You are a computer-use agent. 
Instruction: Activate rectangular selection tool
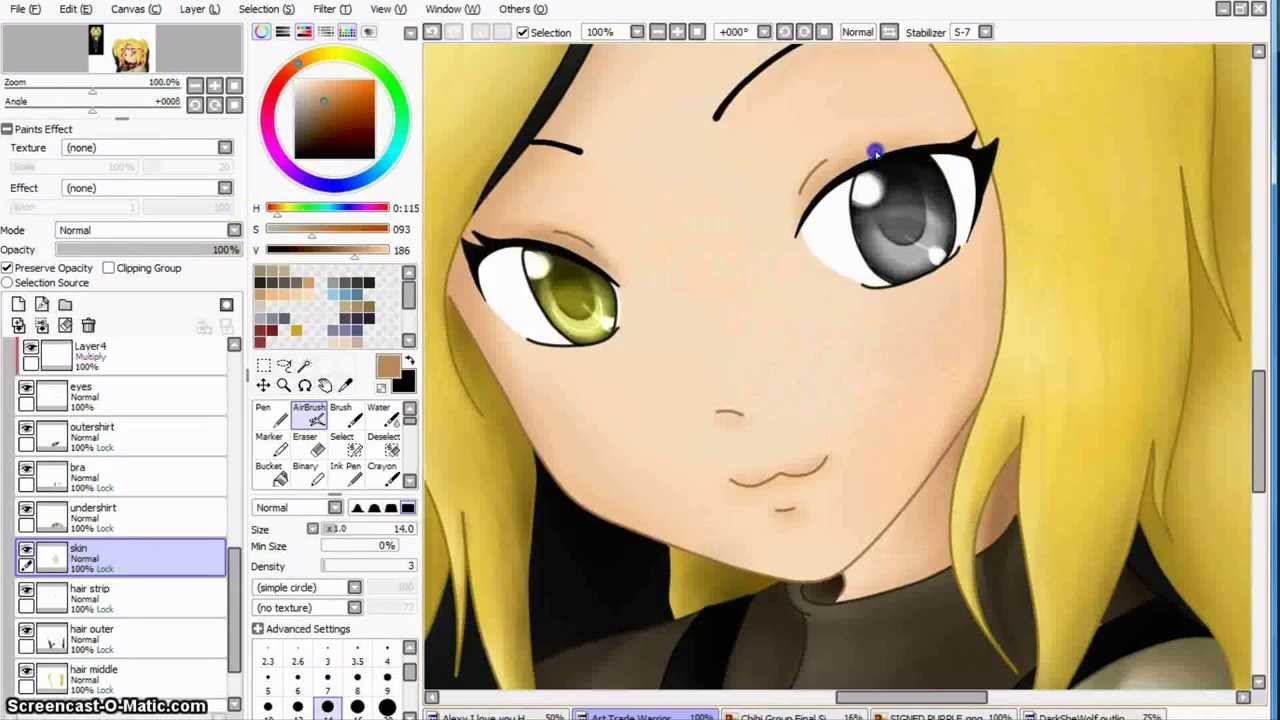pos(263,365)
